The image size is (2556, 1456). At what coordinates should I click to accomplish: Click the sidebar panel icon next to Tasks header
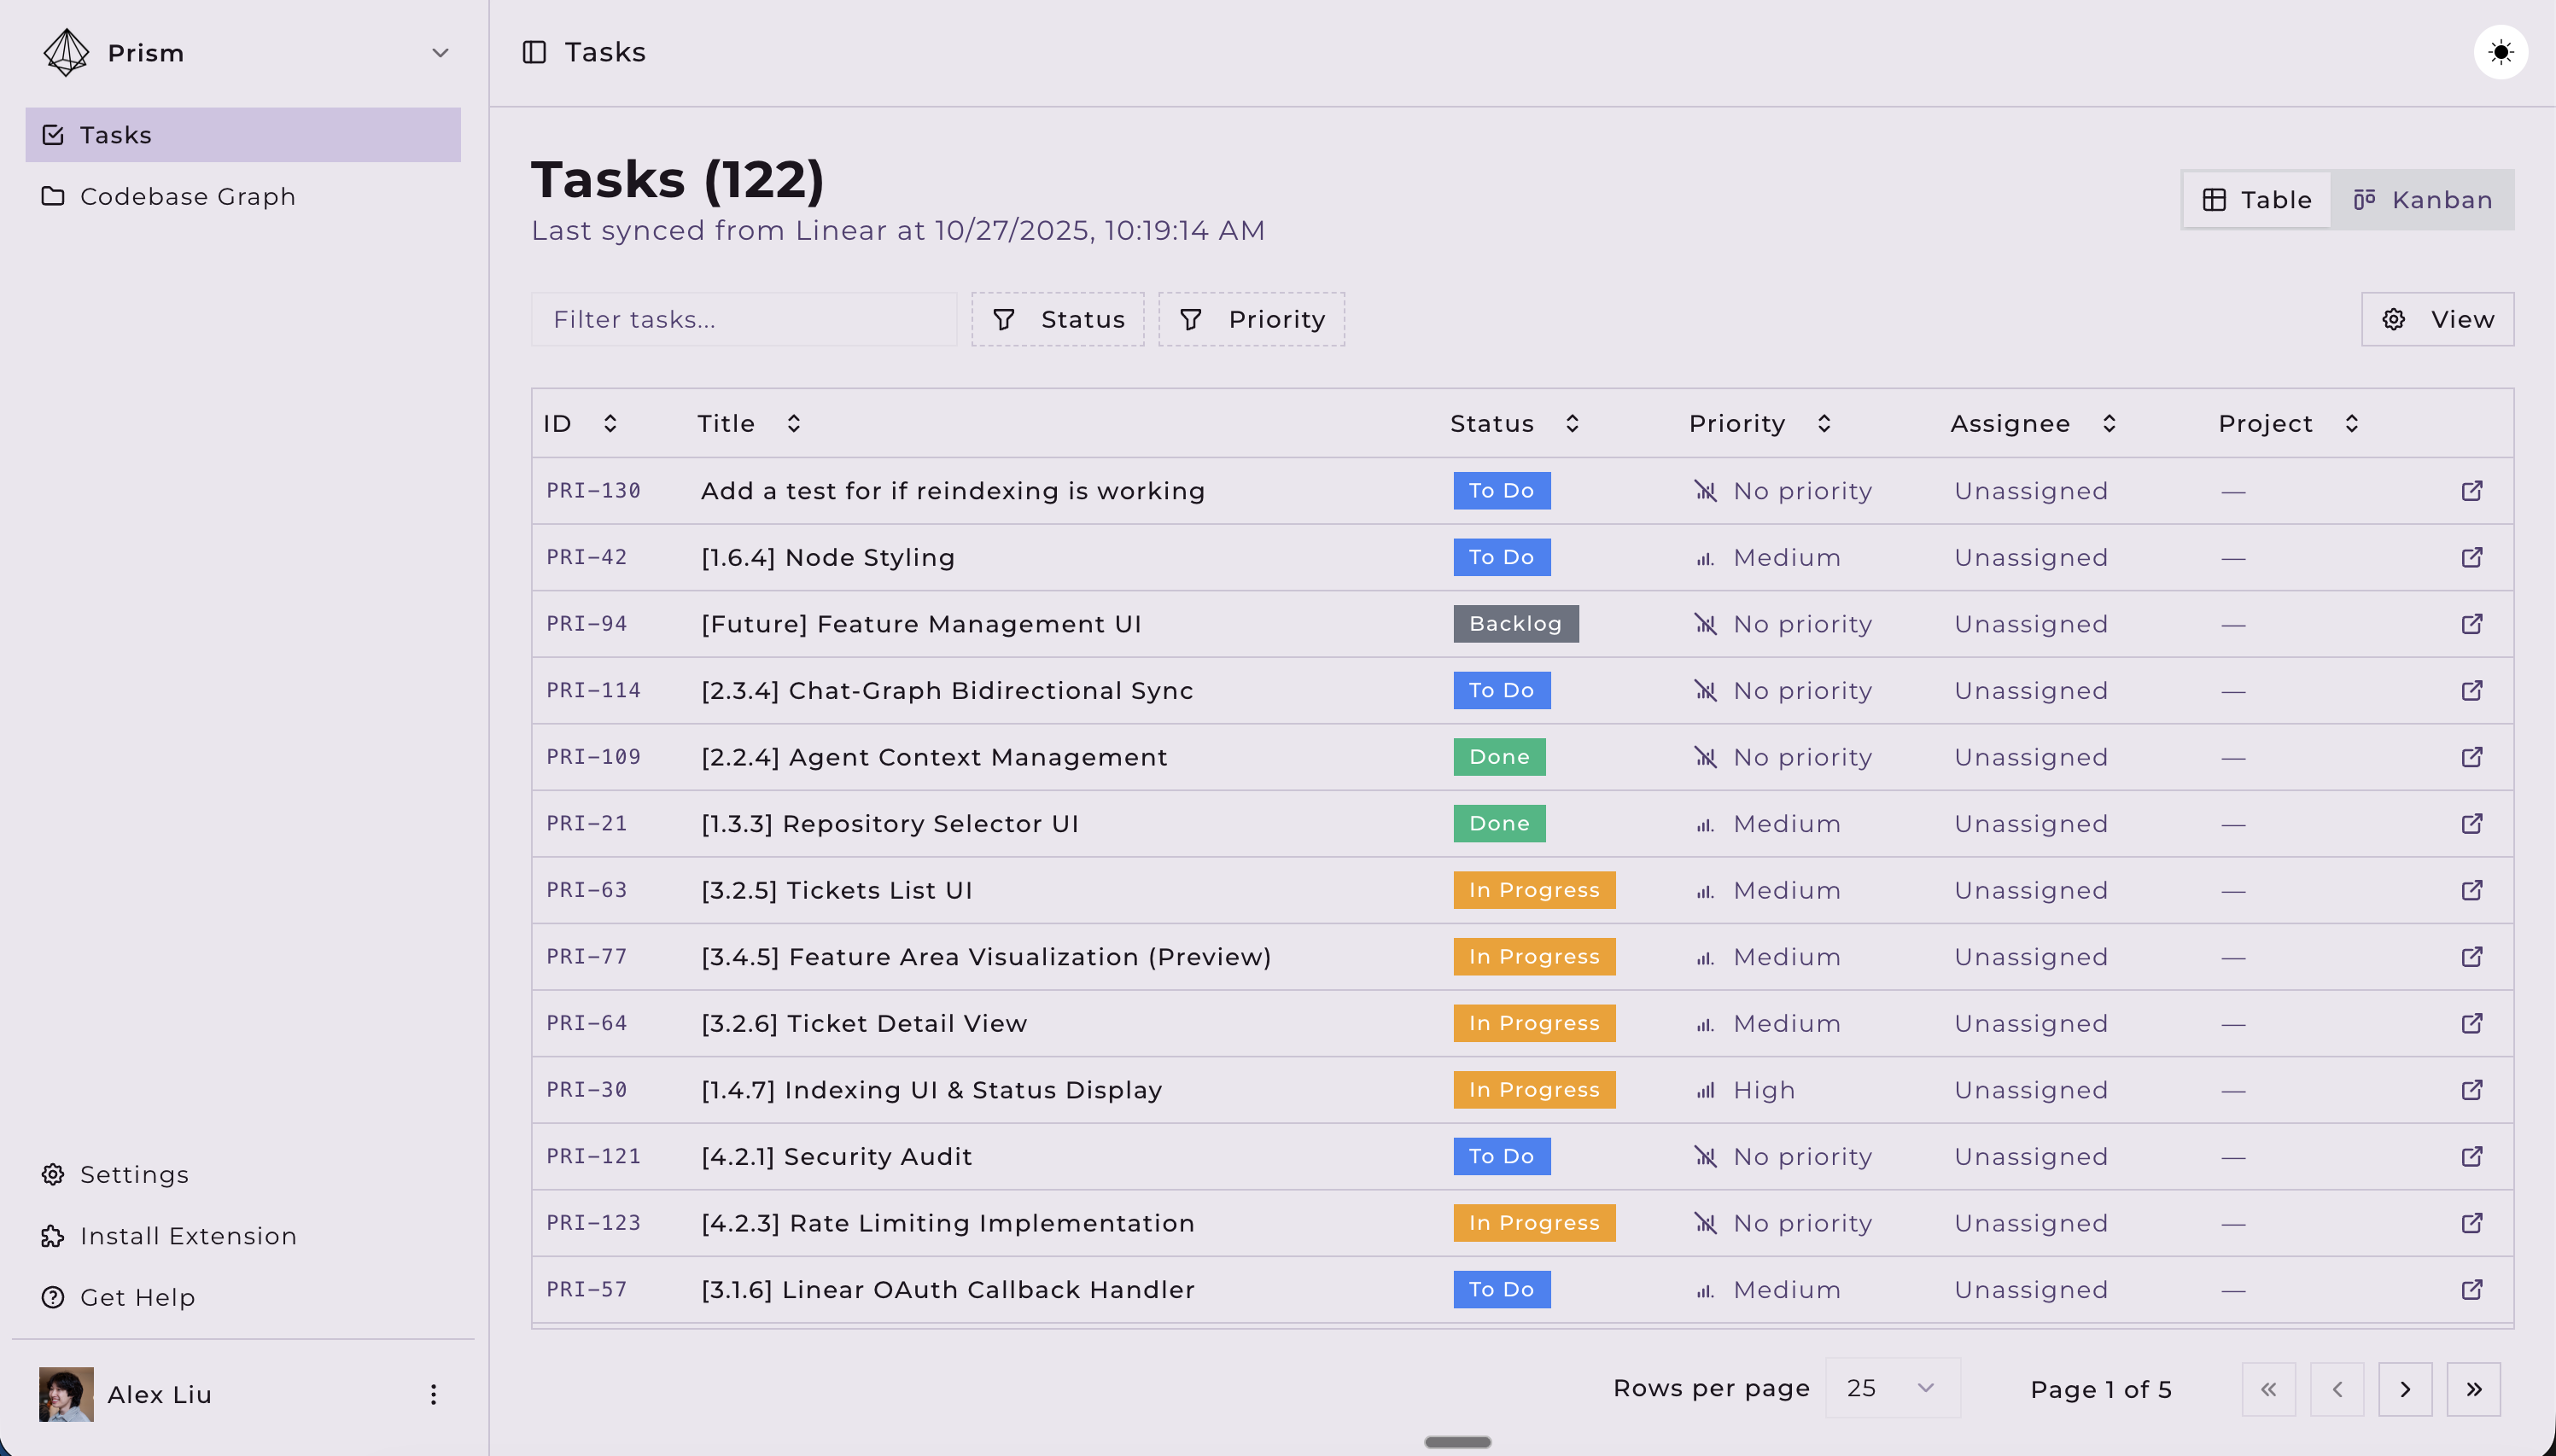tap(535, 52)
